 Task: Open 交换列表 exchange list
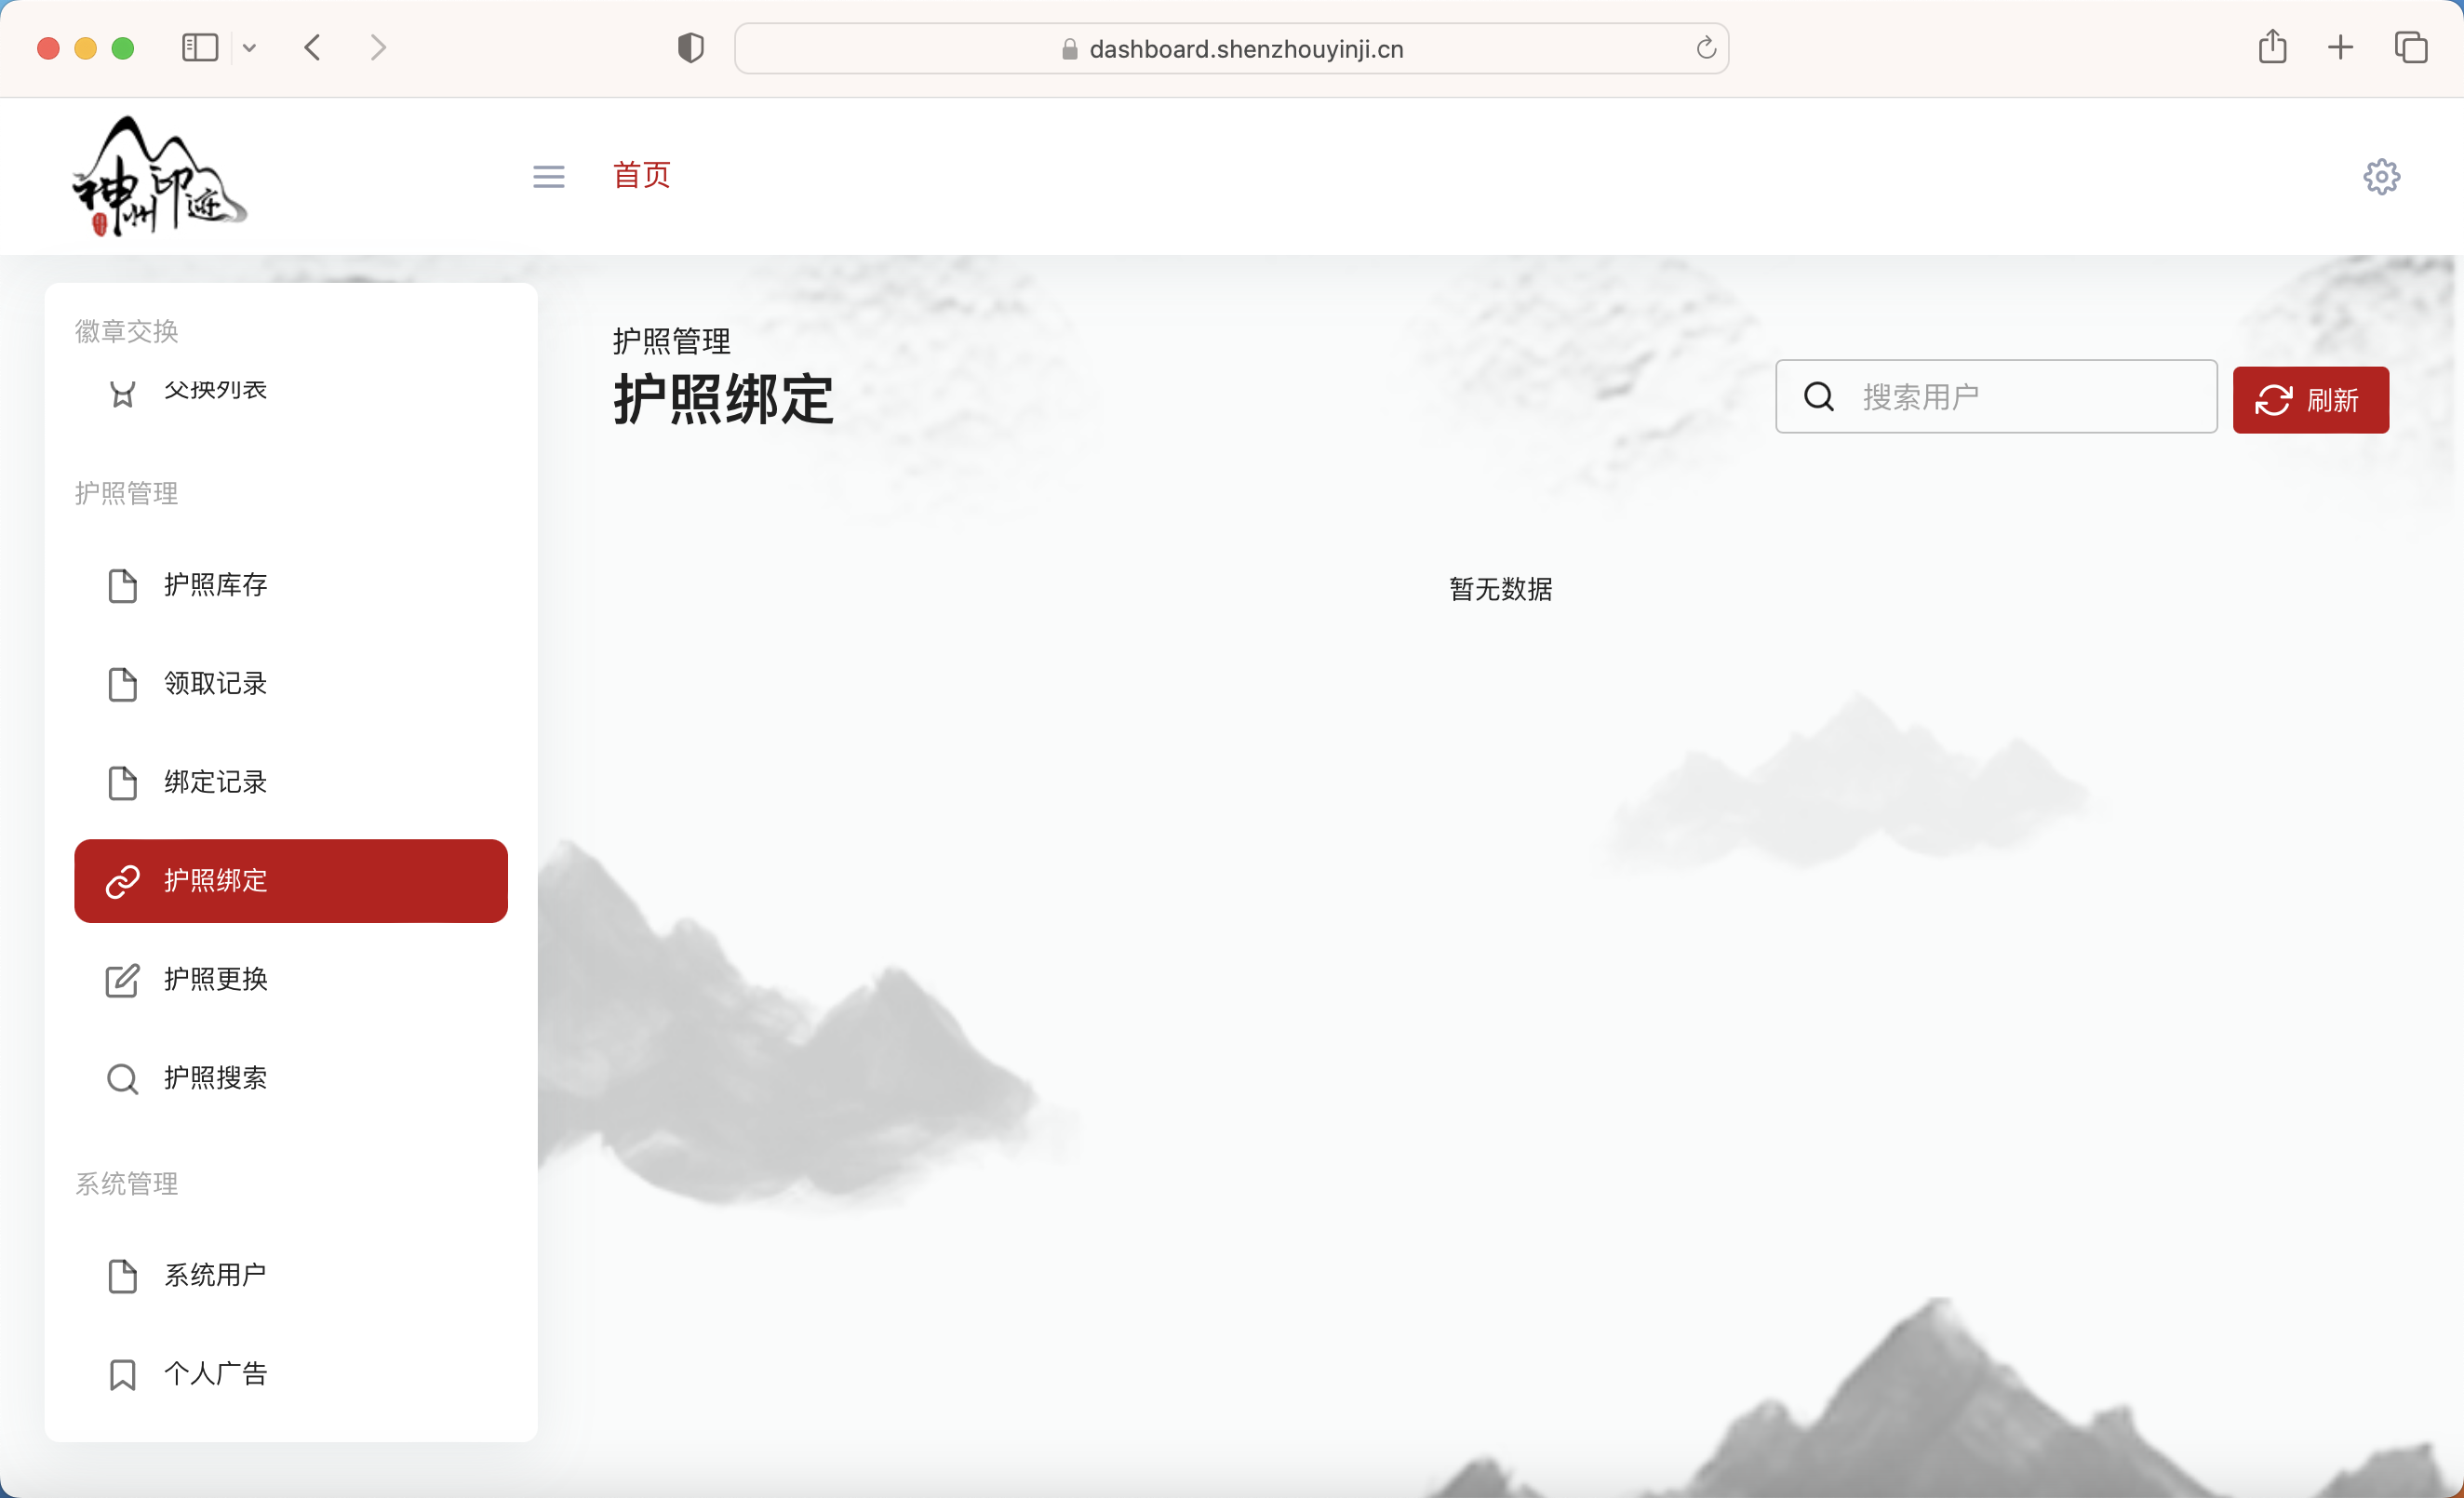pos(215,389)
